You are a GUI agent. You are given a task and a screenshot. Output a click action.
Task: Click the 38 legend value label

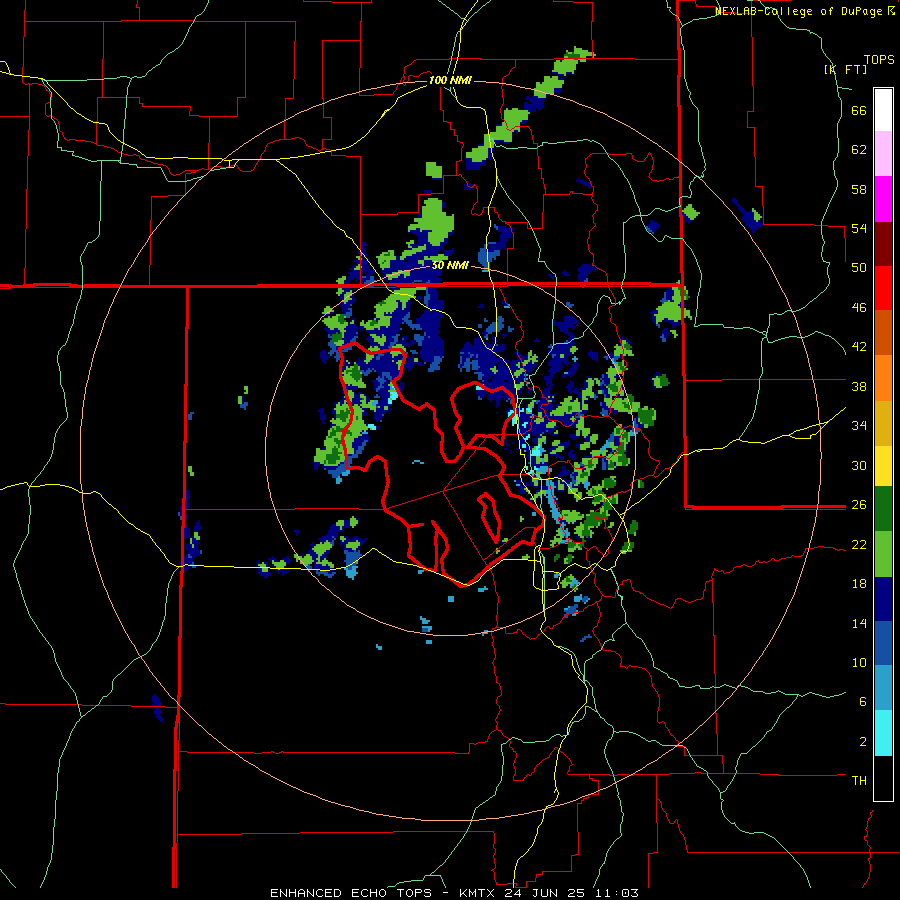pos(859,386)
